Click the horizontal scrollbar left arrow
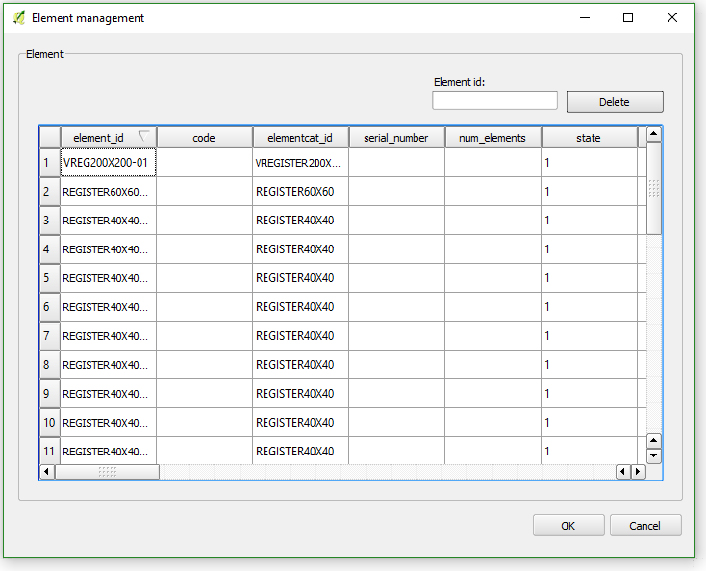Screen dimensions: 706x571 pyautogui.click(x=47, y=472)
